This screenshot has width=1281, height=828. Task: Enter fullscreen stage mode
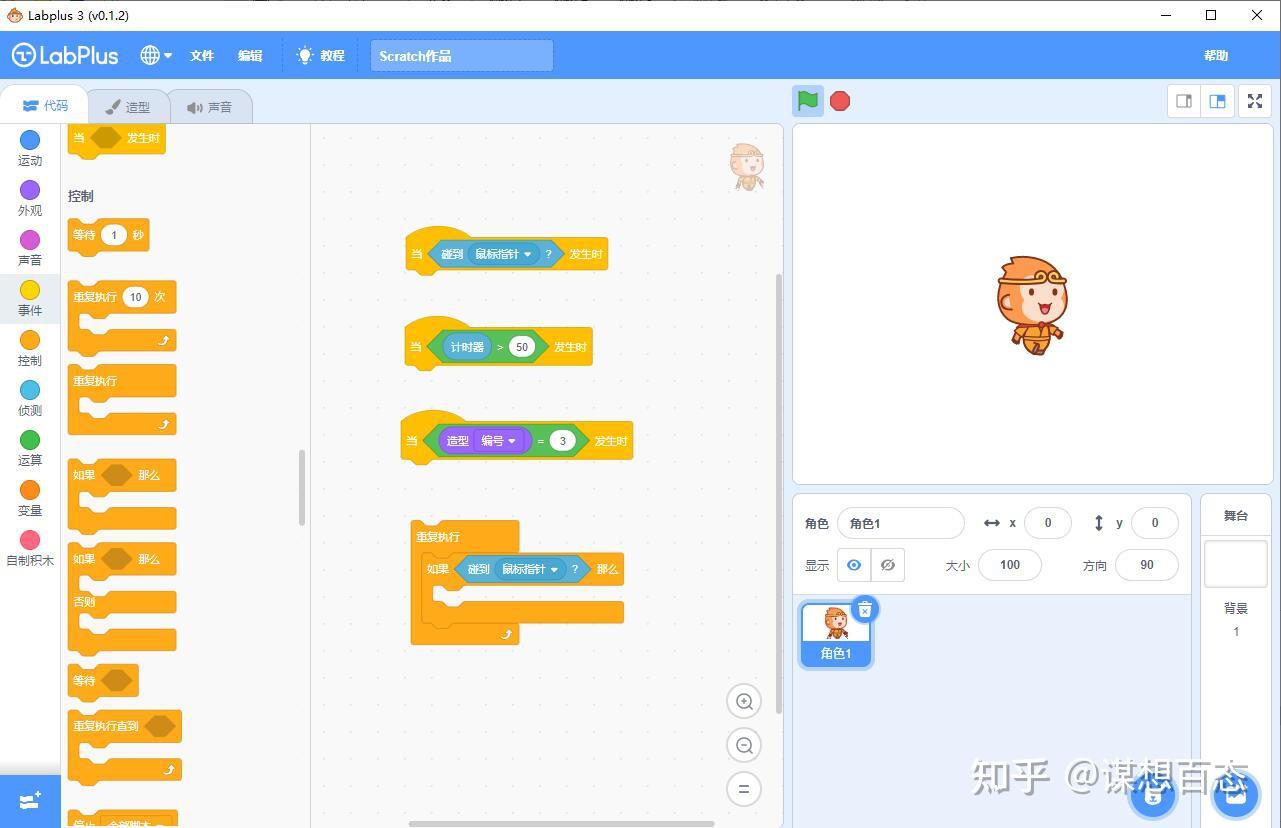click(1254, 100)
